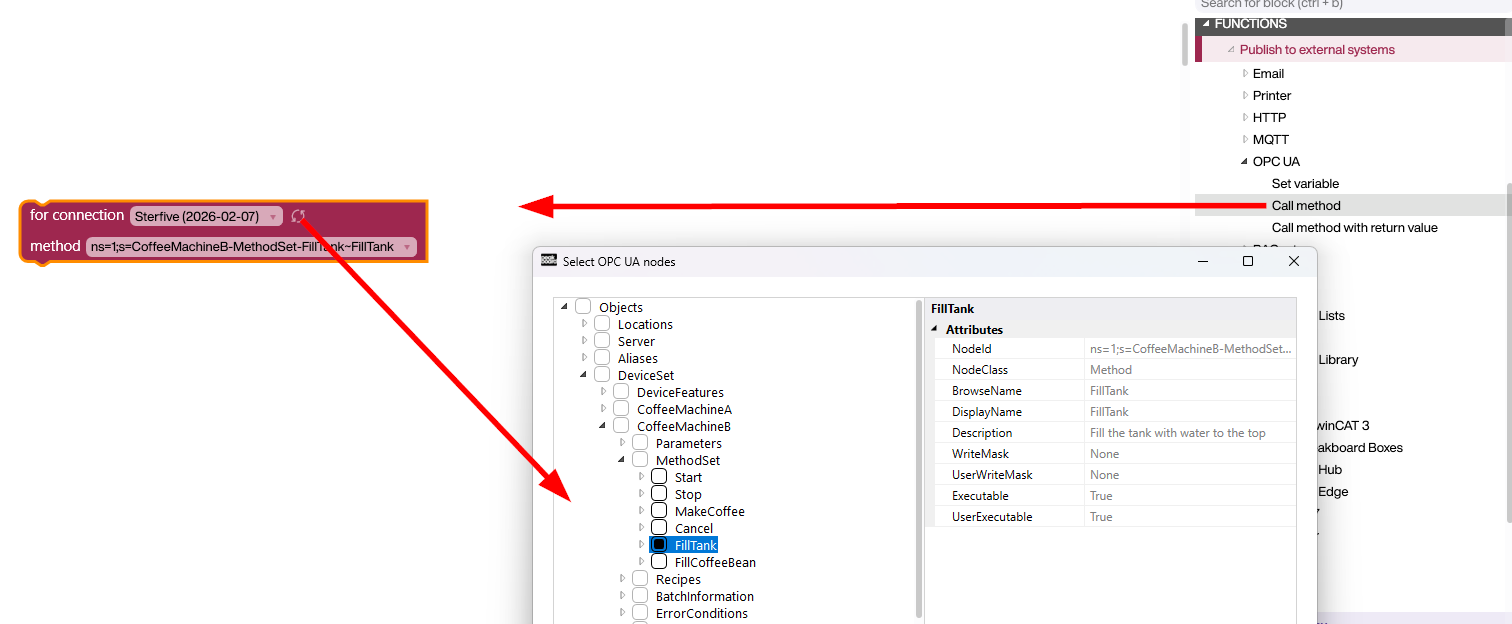Expand the CoffeeMachineA tree node

[603, 409]
